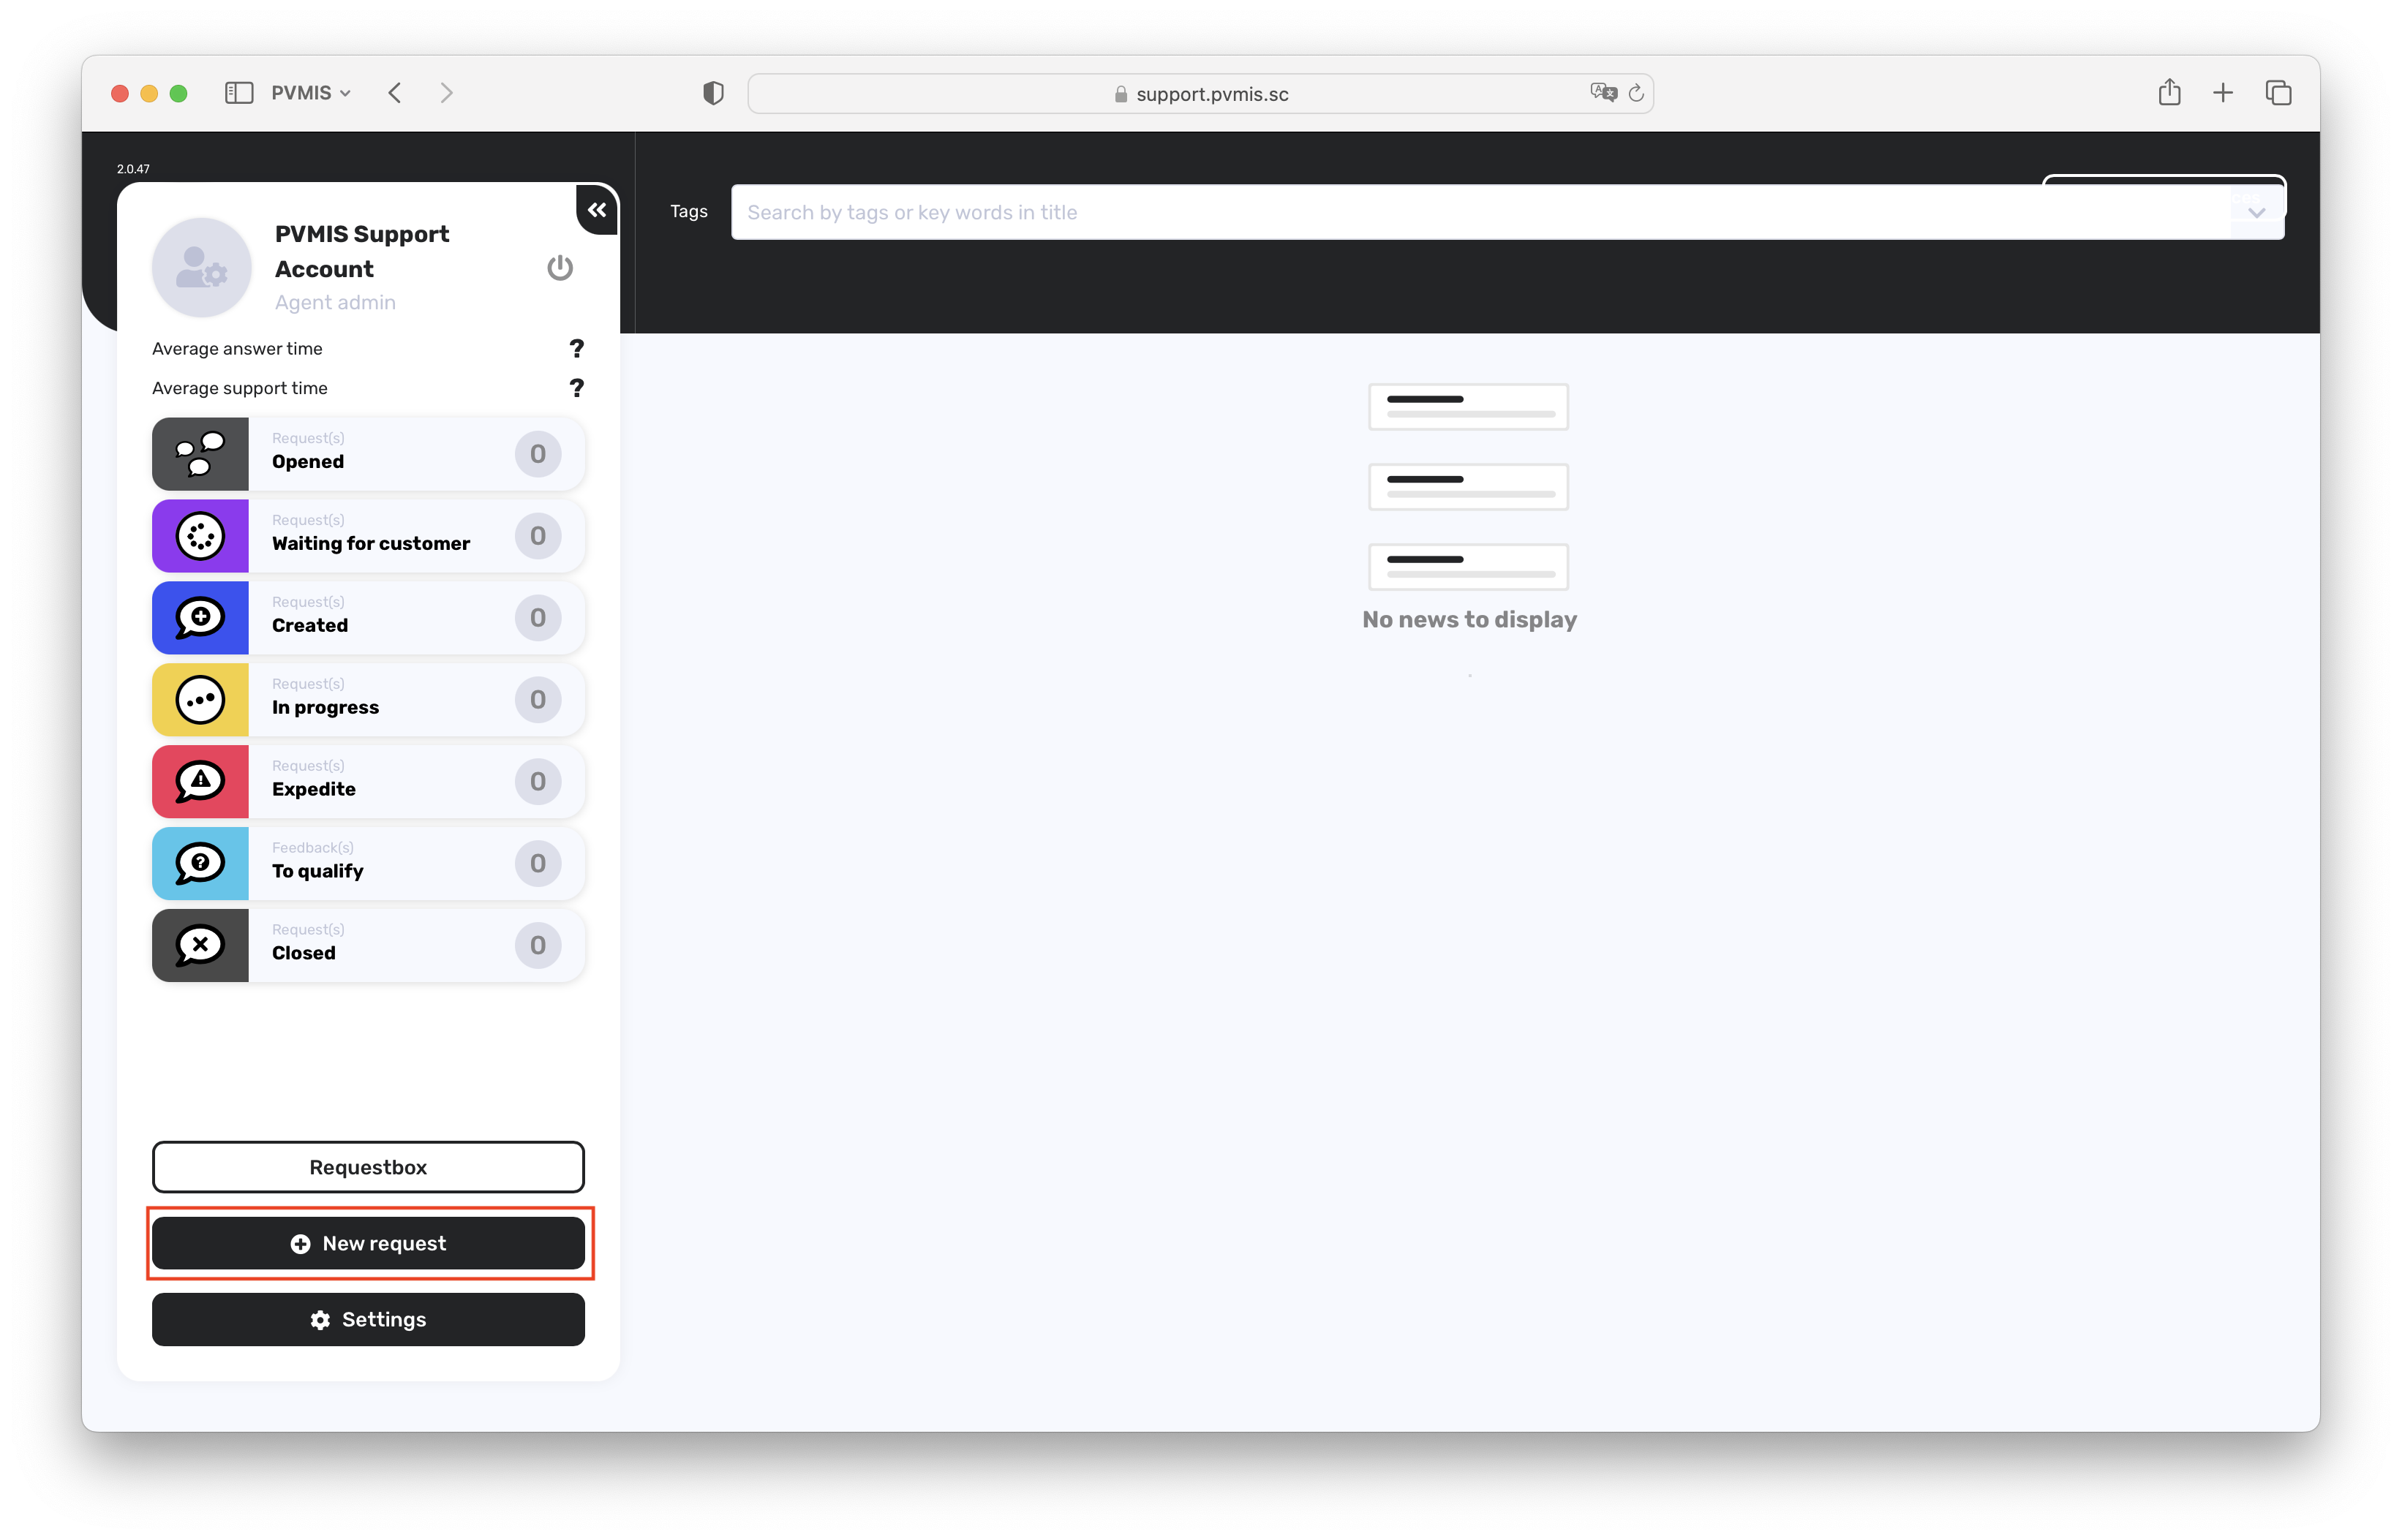Click the Requestbox button
Viewport: 2402px width, 1540px height.
coord(368,1167)
